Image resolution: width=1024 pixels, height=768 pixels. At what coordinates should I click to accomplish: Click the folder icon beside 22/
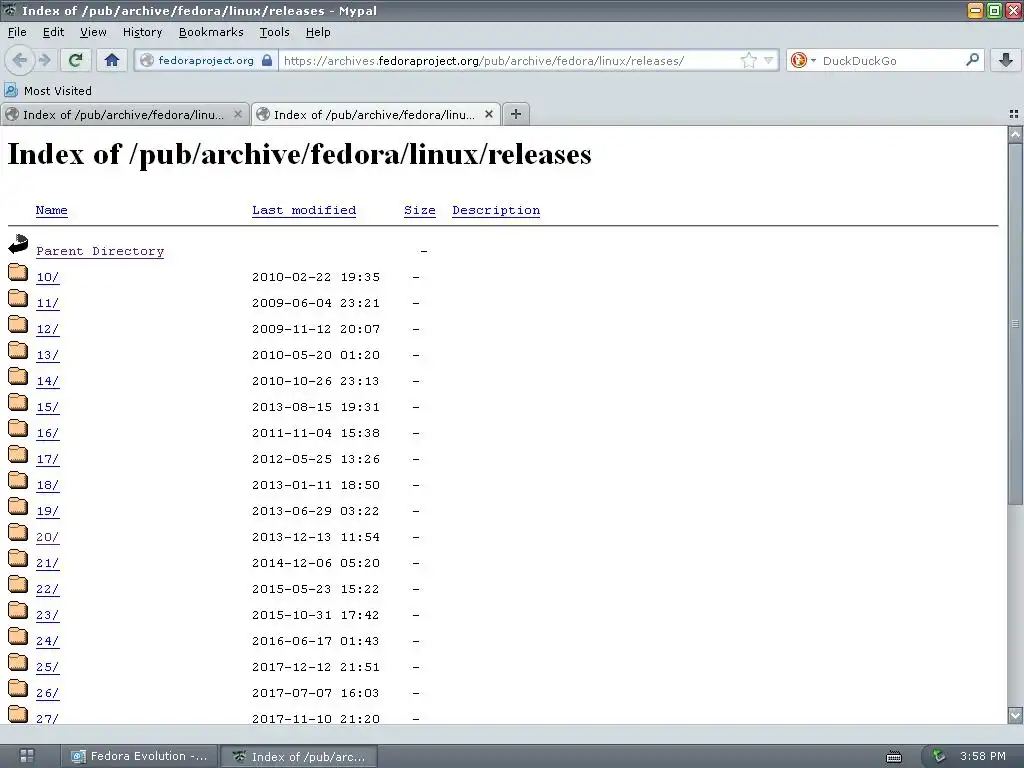(x=18, y=584)
